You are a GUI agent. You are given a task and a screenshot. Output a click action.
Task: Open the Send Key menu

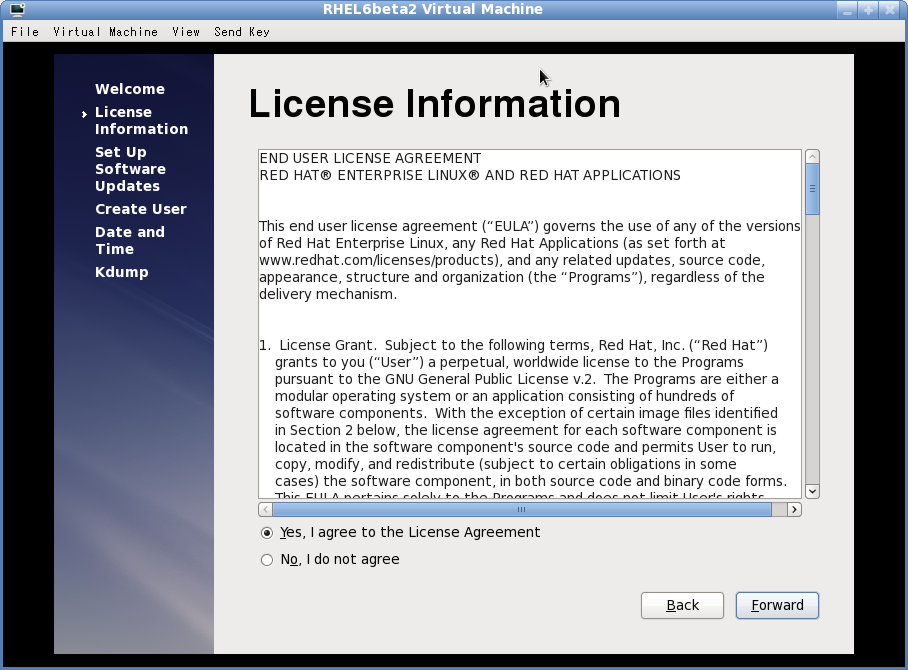(242, 32)
